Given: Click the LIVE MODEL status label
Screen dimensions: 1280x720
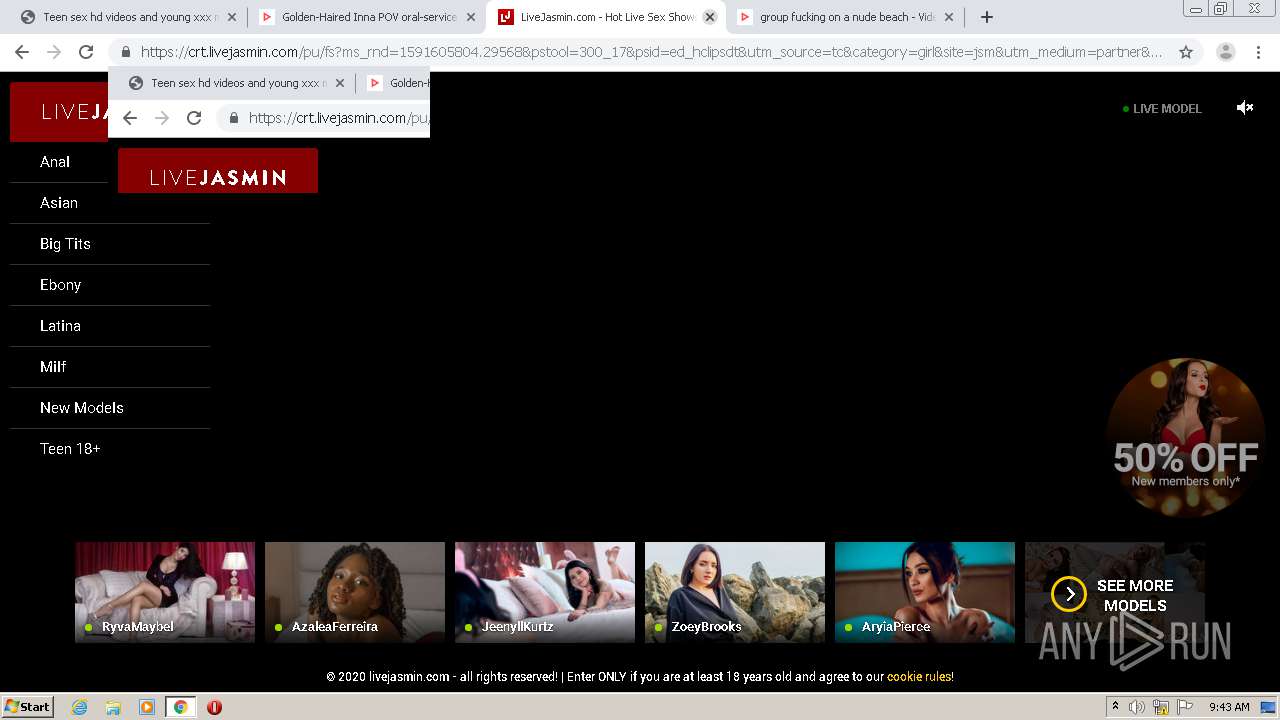Looking at the screenshot, I should pos(1162,108).
